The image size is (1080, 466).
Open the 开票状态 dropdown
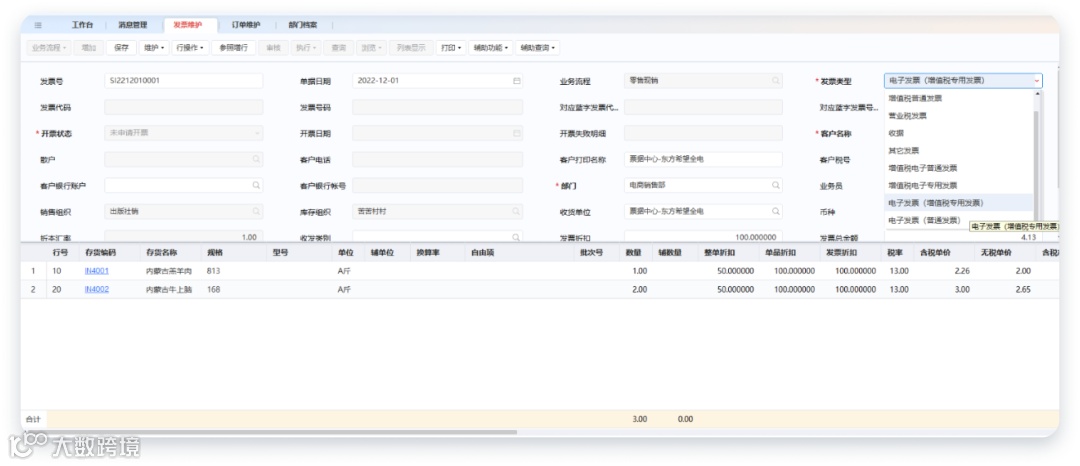pyautogui.click(x=183, y=133)
